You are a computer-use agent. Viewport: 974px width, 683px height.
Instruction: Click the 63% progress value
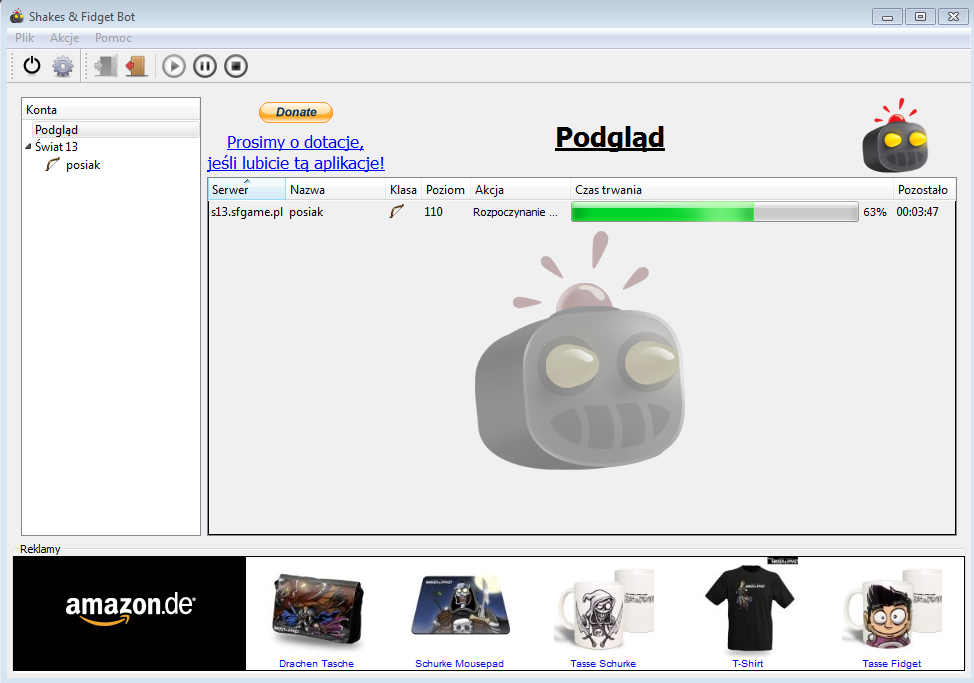coord(875,212)
